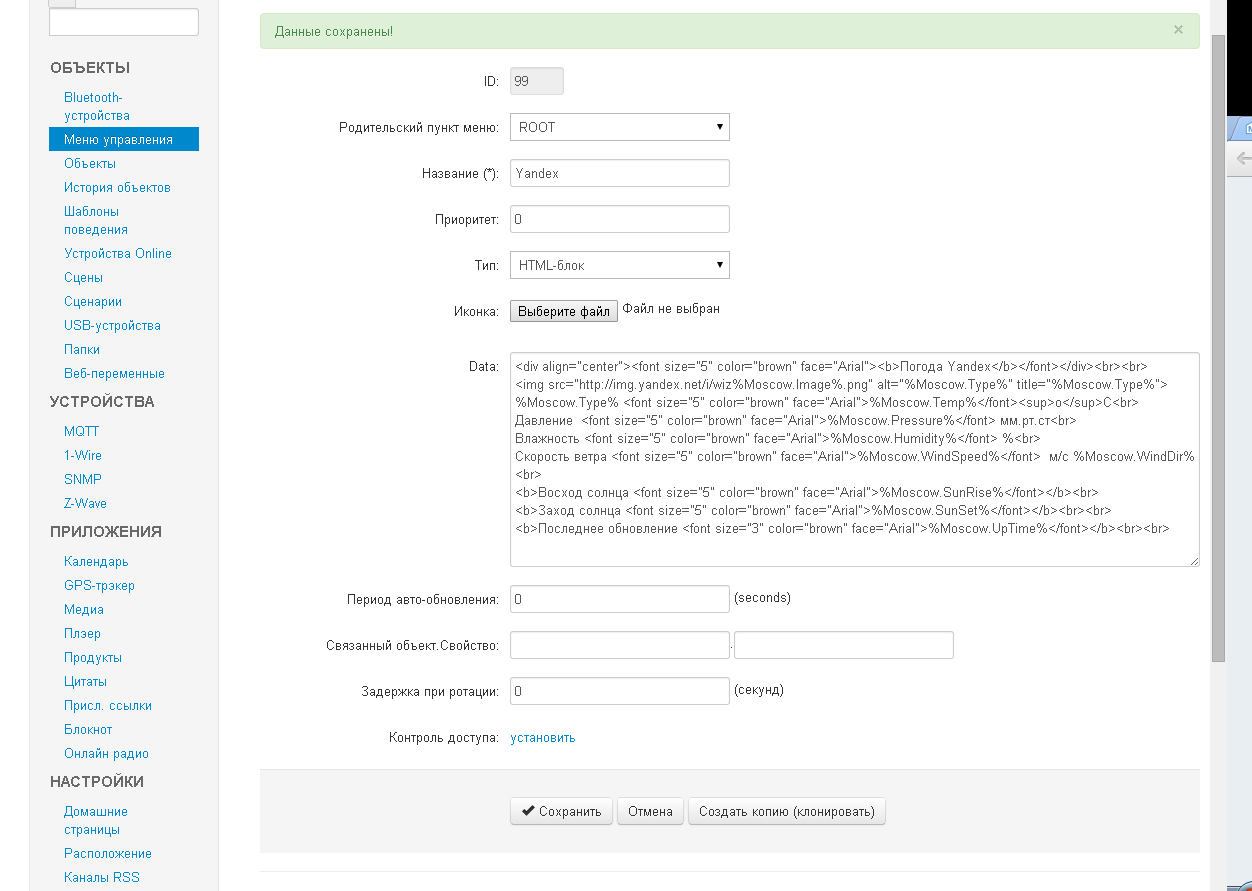Viewport: 1252px width, 891px height.
Task: Click the Сохранить button with checkmark
Action: tap(561, 811)
